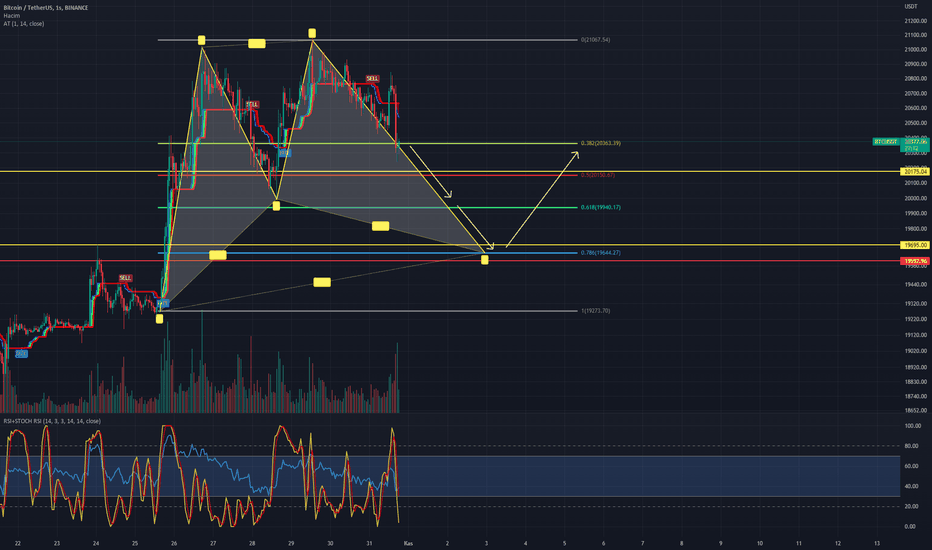Select the yellow 19695.00 price tag
This screenshot has width=932, height=550.
click(x=915, y=245)
